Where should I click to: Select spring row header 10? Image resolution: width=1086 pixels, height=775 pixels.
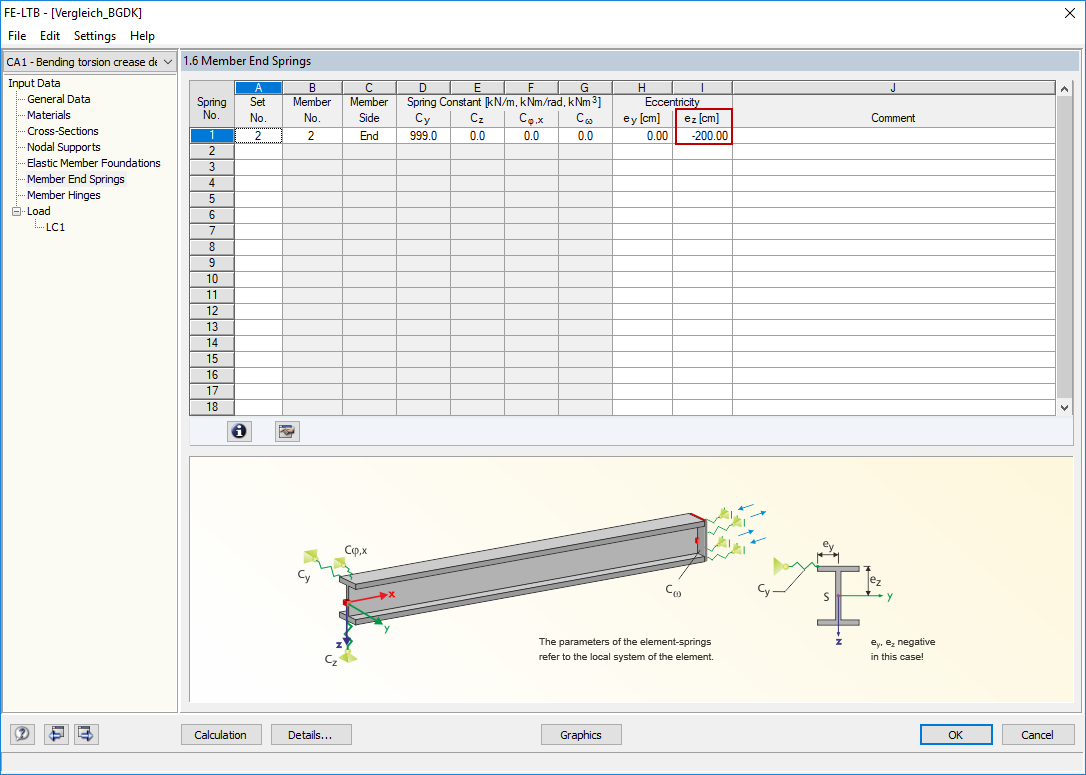212,278
